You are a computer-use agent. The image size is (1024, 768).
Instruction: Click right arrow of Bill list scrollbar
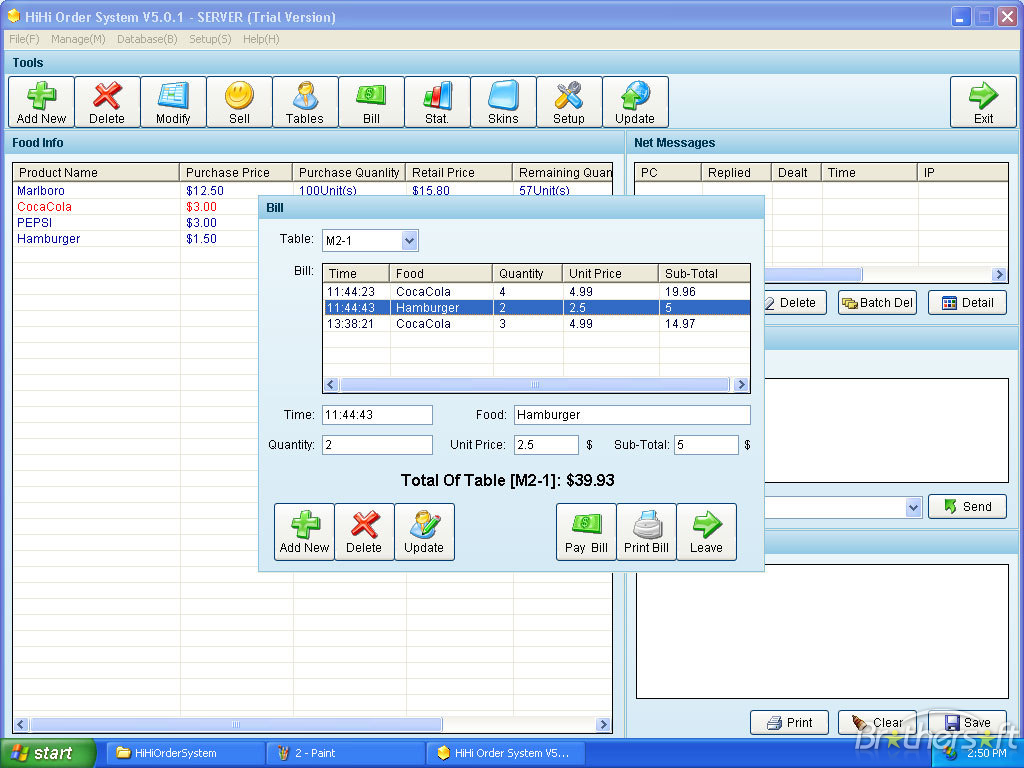[741, 385]
